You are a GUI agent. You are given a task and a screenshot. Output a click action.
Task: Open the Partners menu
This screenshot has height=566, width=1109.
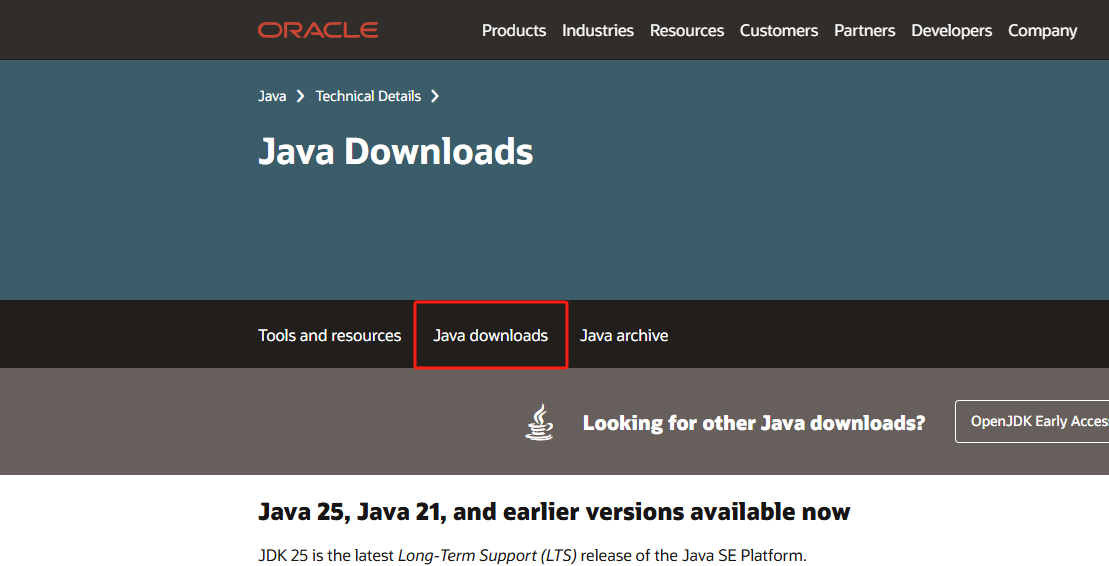[x=864, y=30]
